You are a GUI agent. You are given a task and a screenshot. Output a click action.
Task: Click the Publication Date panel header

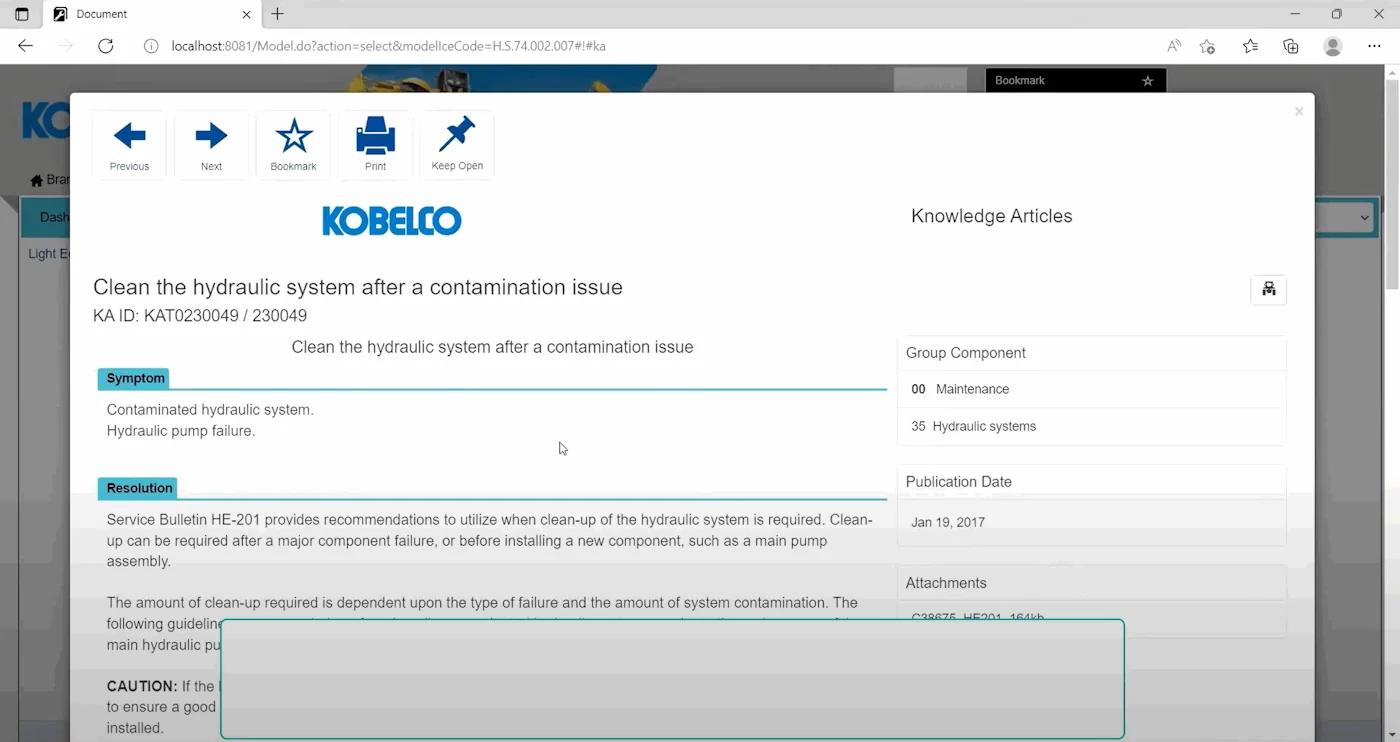(1091, 482)
